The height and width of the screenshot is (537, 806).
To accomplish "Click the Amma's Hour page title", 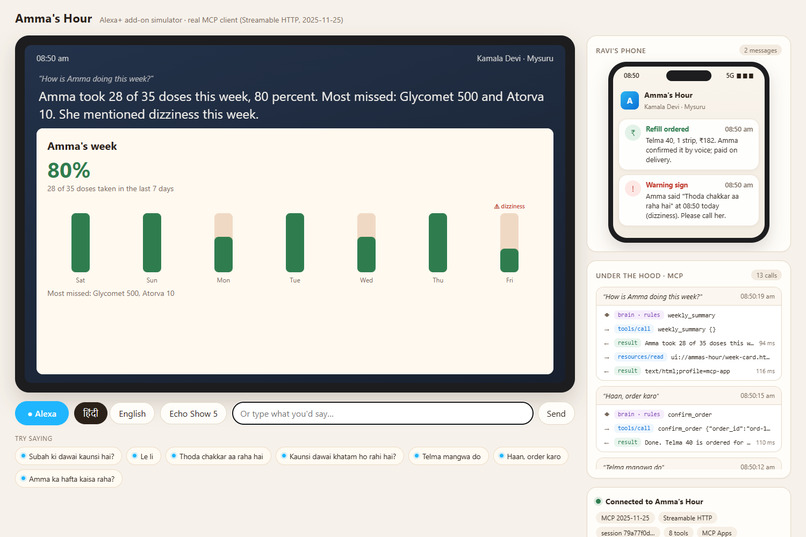I will pos(53,18).
